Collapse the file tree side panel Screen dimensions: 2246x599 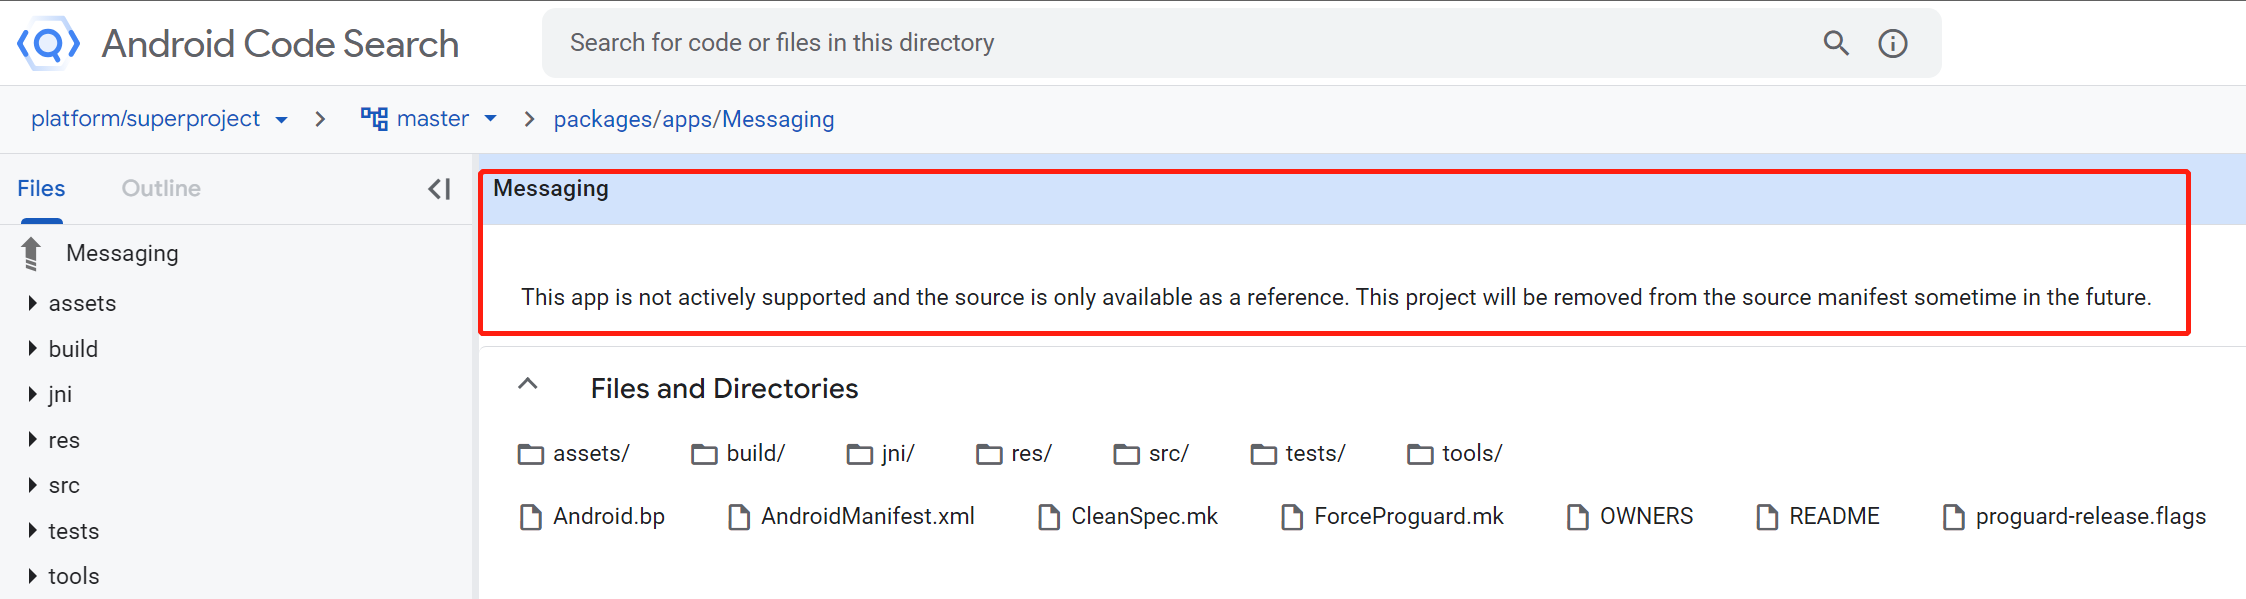(x=439, y=189)
